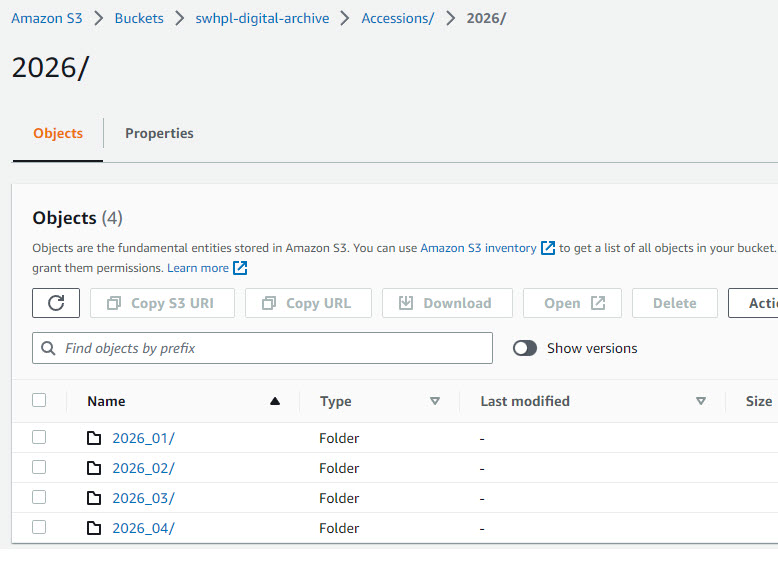This screenshot has width=778, height=563.
Task: Click the external link icon after Amazon S3 inventory
Action: coord(547,248)
